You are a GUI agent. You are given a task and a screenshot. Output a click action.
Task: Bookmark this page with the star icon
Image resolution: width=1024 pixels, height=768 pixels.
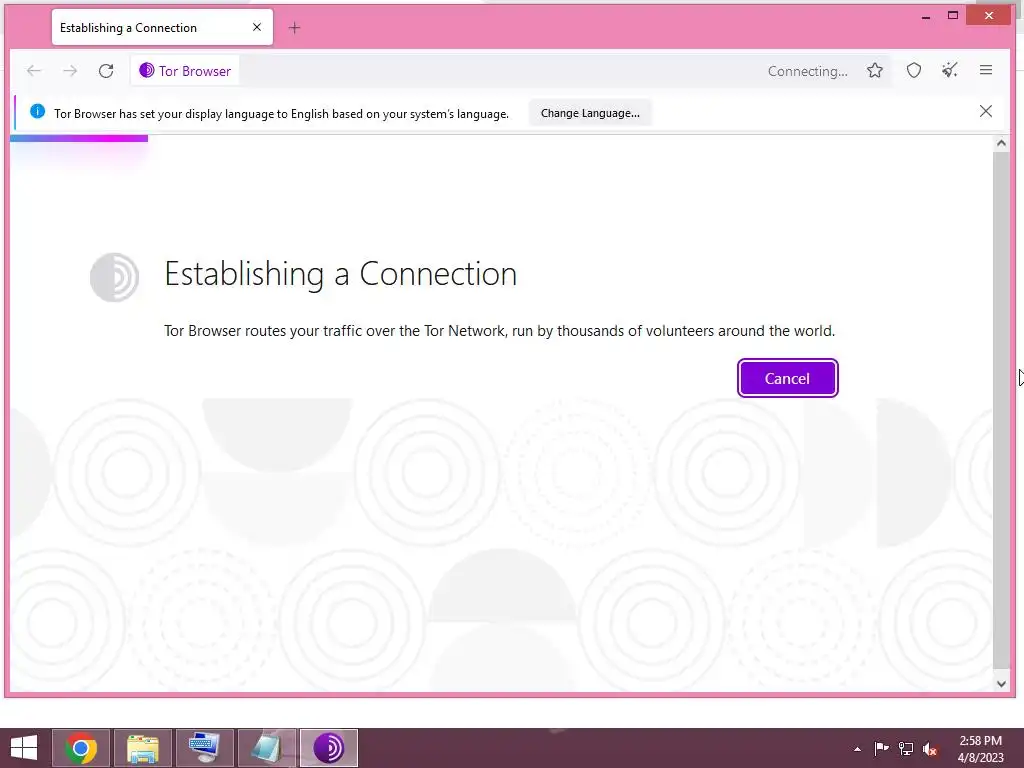pos(875,71)
